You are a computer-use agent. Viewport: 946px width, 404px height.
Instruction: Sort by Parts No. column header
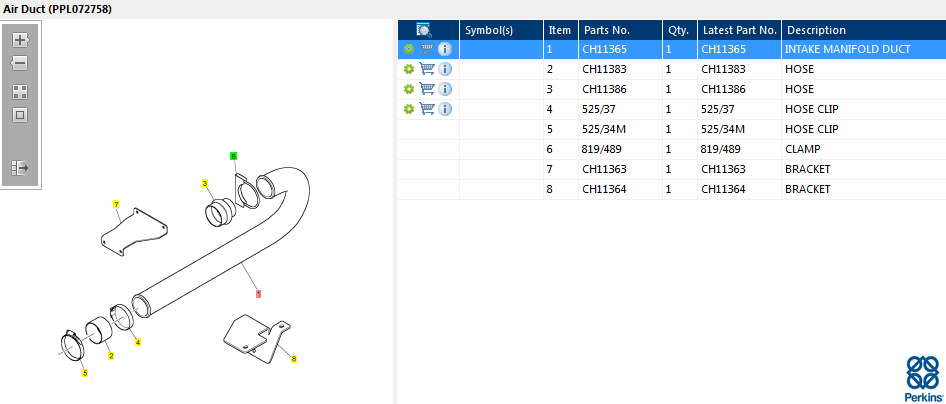tap(620, 30)
